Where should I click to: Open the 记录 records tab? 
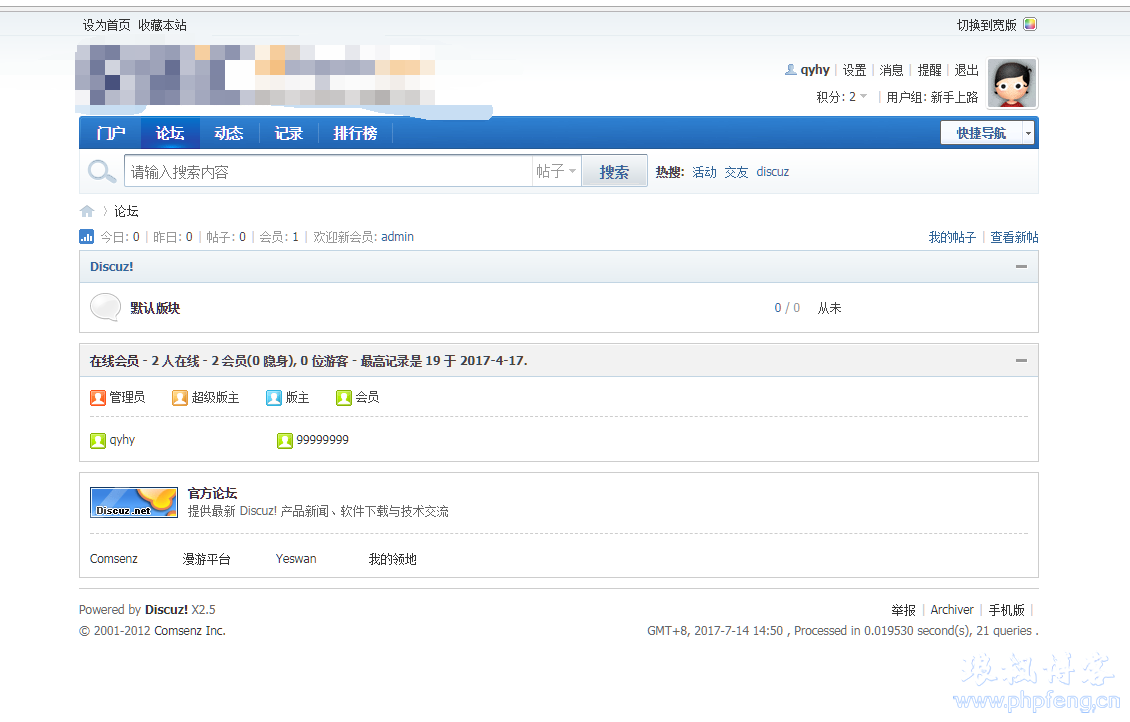[x=288, y=133]
